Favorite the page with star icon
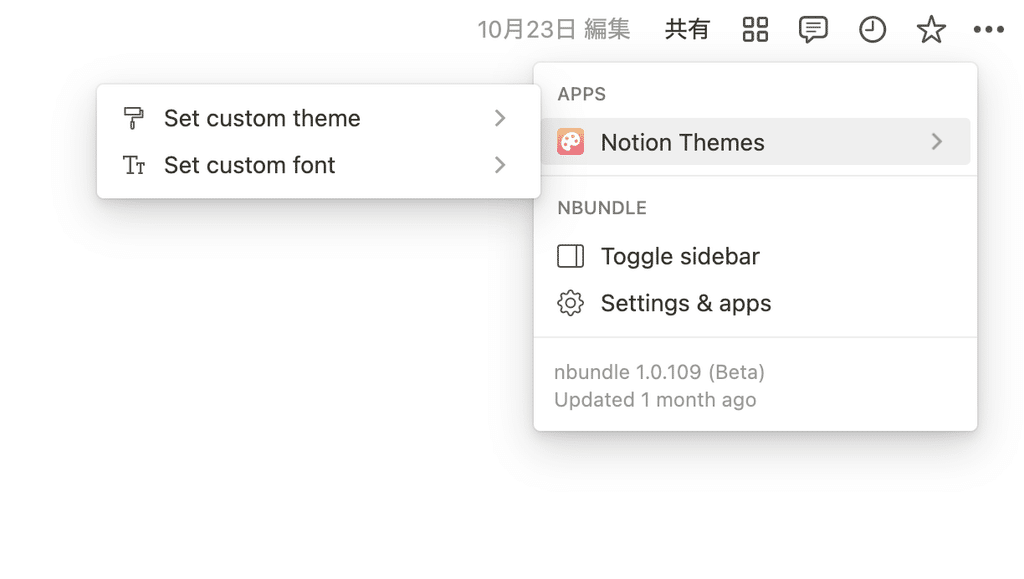The image size is (1024, 579). pyautogui.click(x=931, y=29)
